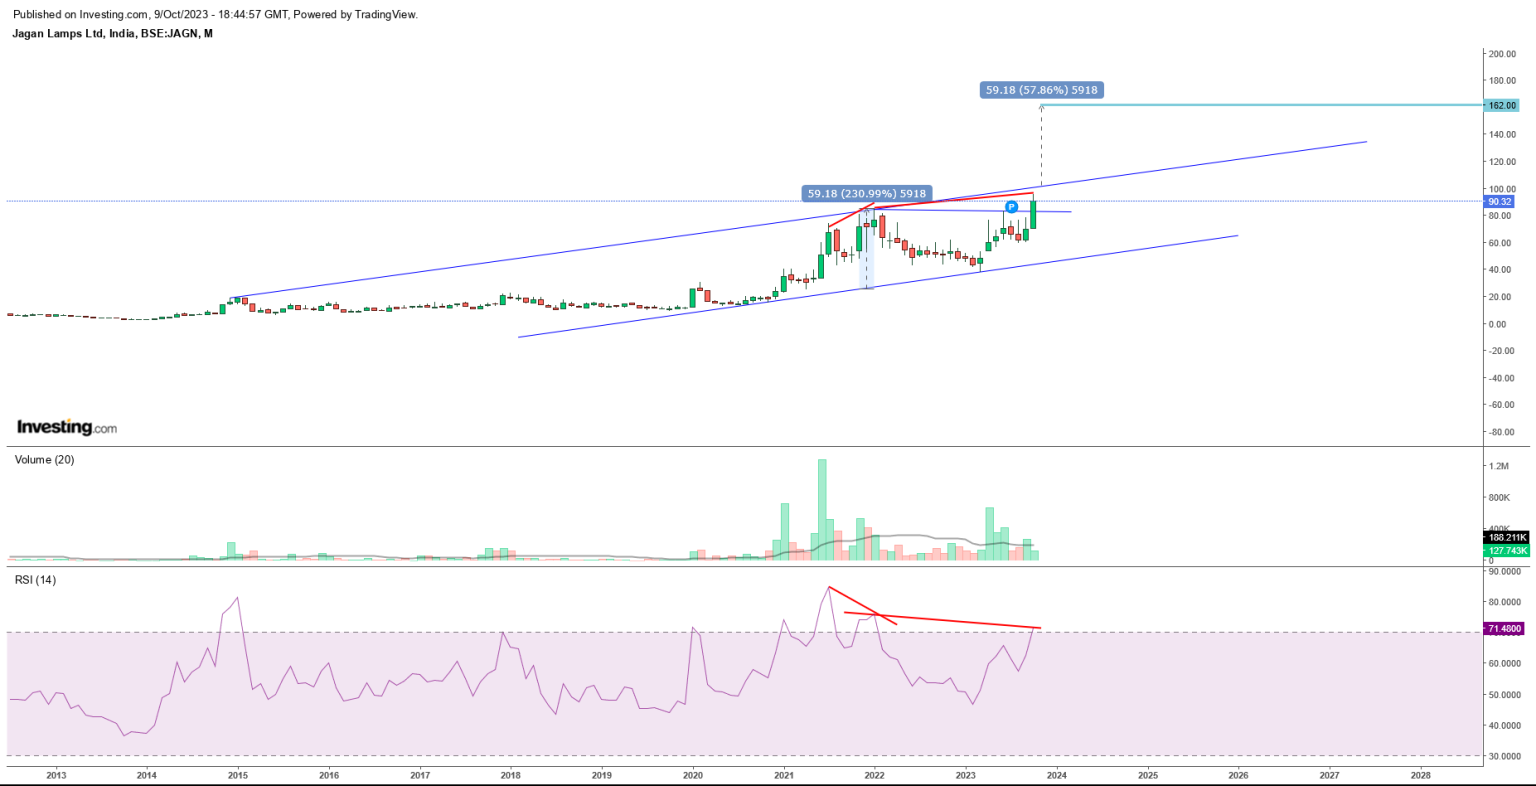Click the green 127.743K volume tag

[x=1507, y=550]
